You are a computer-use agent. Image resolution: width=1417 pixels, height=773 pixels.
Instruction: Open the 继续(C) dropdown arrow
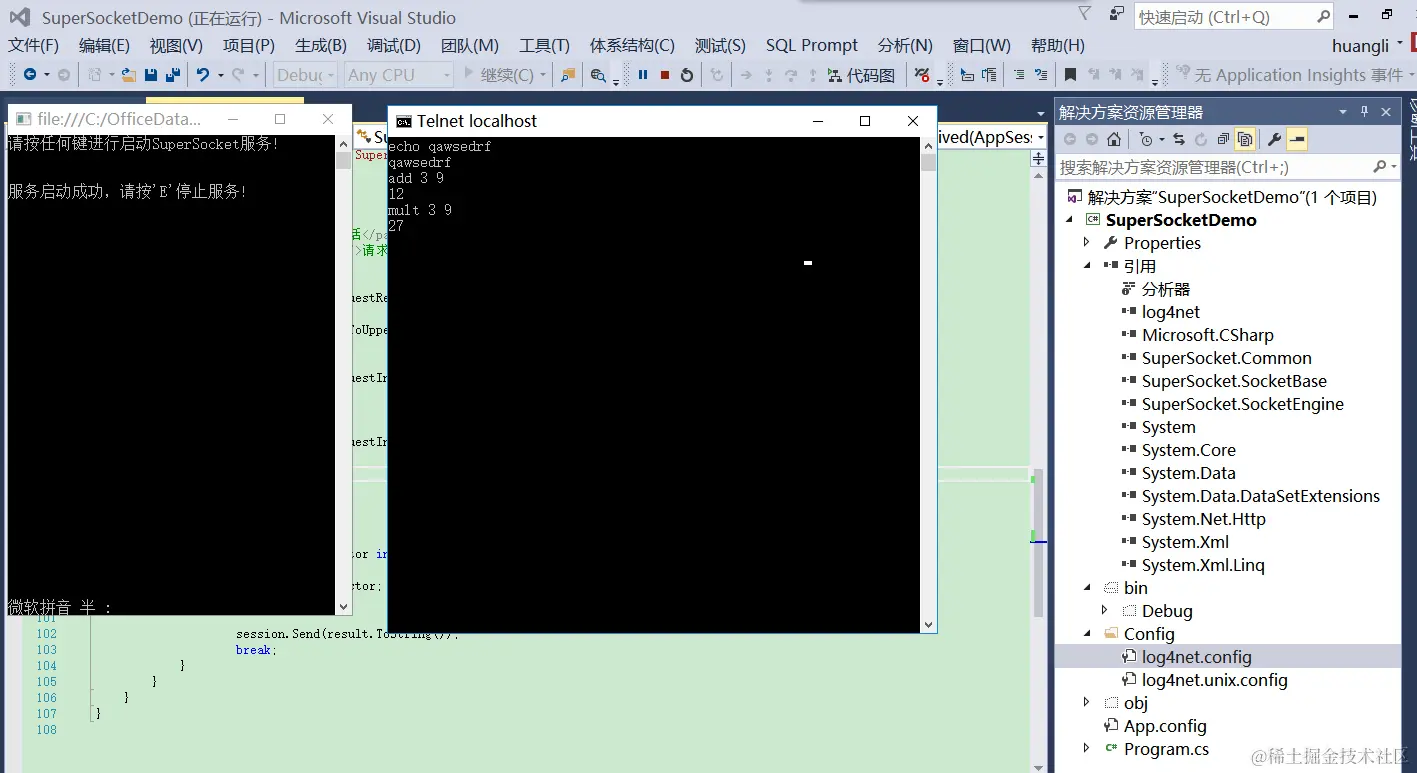[543, 75]
